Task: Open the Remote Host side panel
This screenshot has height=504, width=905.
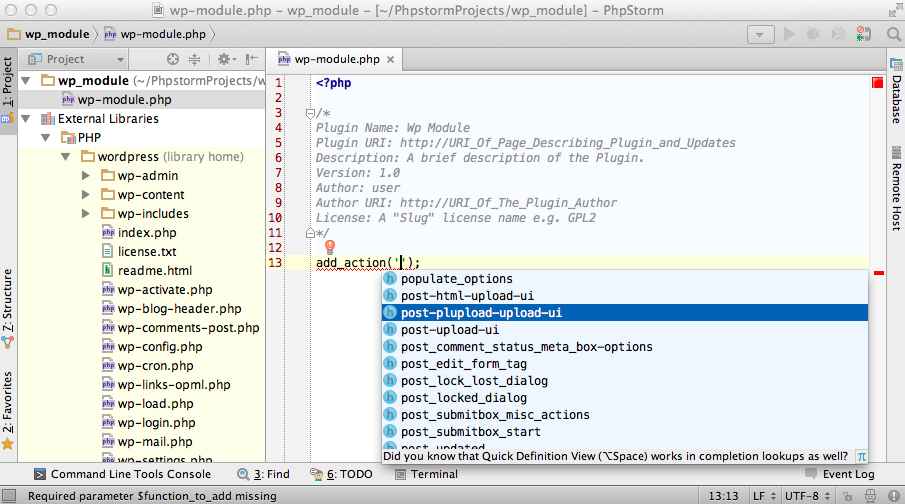Action: 896,189
